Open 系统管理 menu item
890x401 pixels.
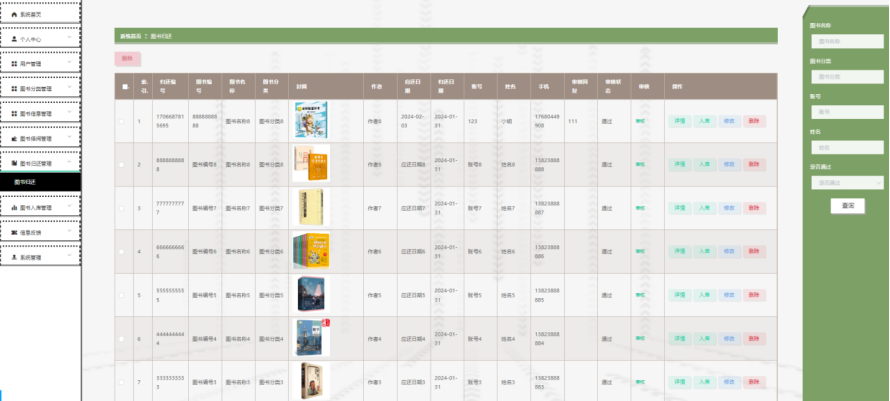pyautogui.click(x=40, y=257)
